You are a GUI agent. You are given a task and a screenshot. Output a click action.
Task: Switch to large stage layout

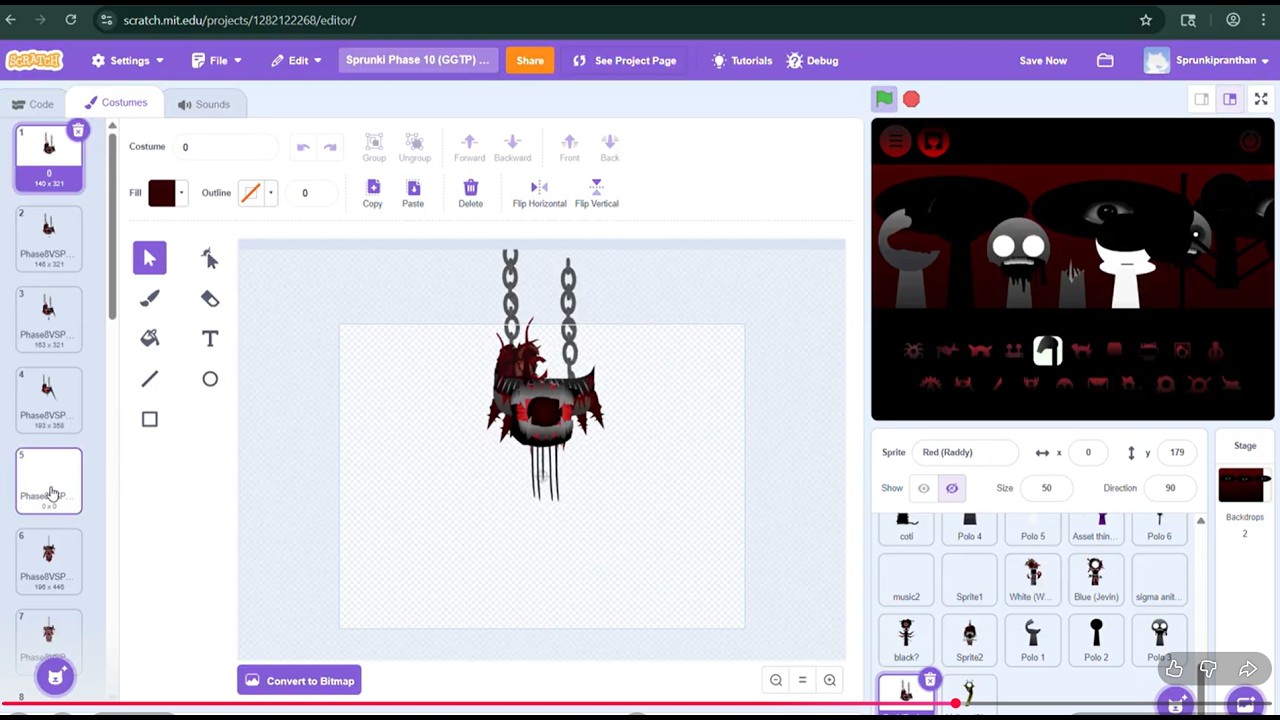(x=1230, y=99)
